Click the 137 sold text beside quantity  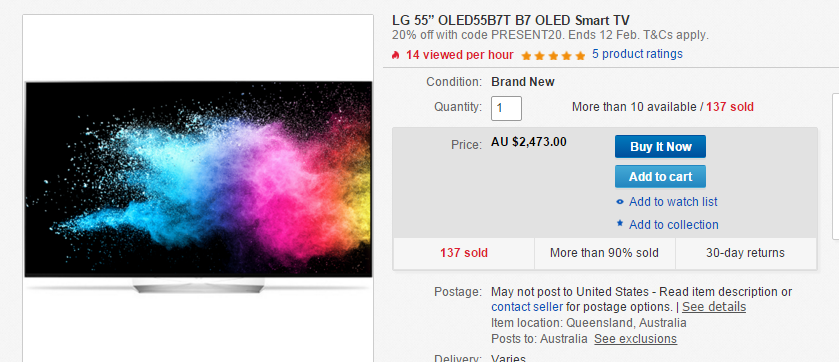(x=730, y=107)
